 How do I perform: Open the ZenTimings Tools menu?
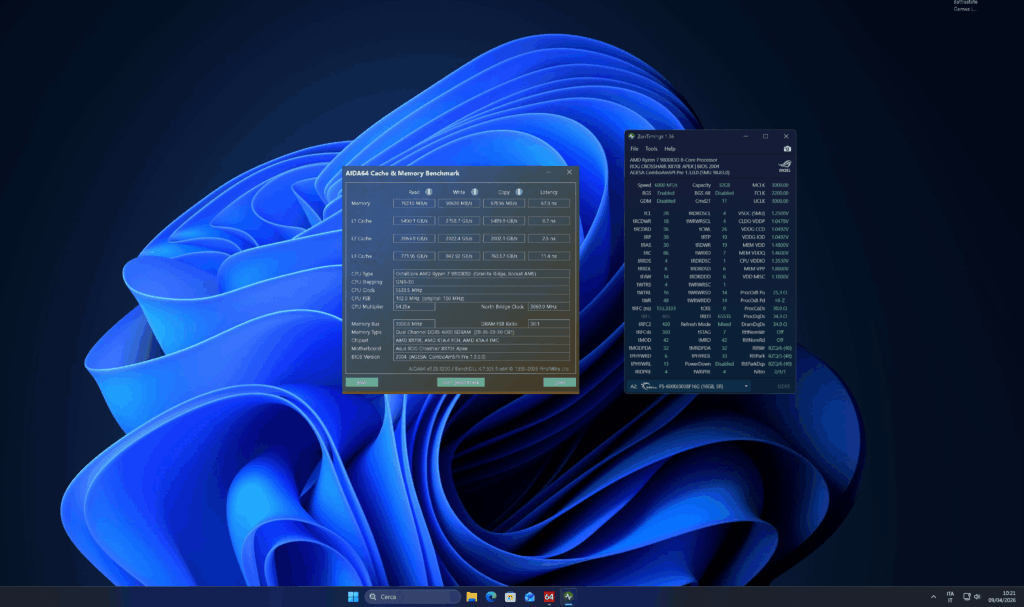pyautogui.click(x=651, y=149)
